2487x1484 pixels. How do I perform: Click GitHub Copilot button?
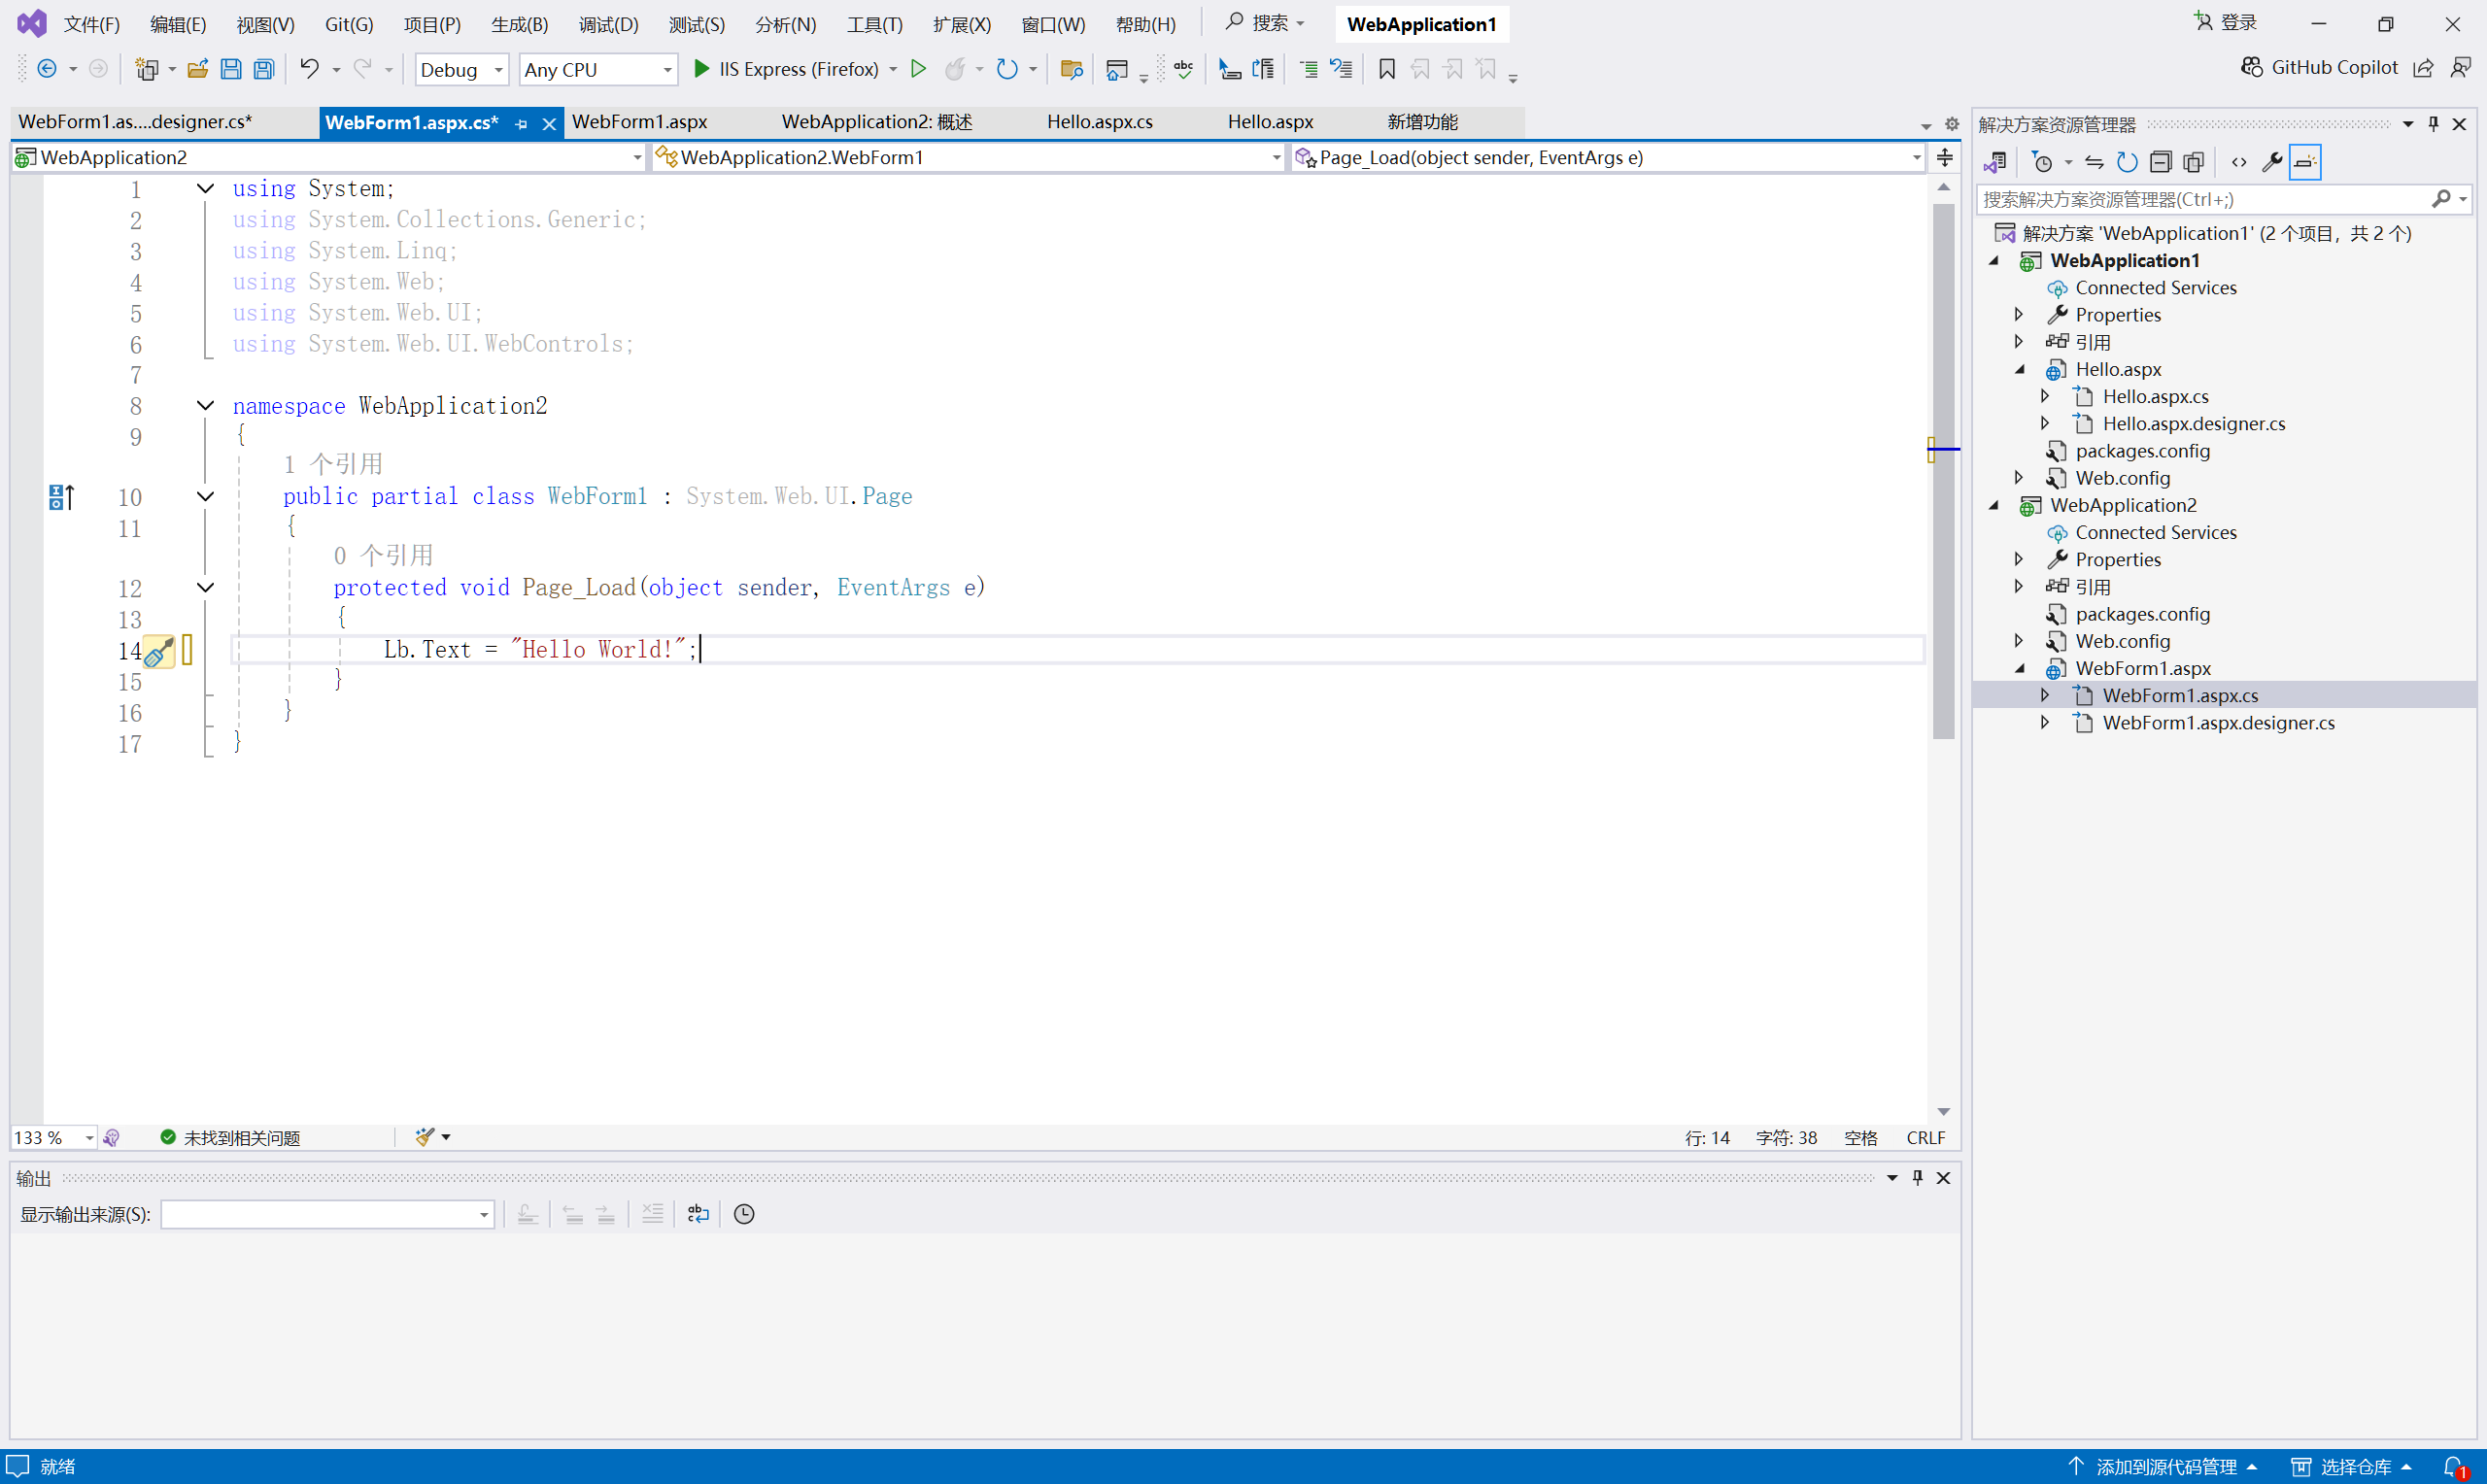tap(2319, 67)
